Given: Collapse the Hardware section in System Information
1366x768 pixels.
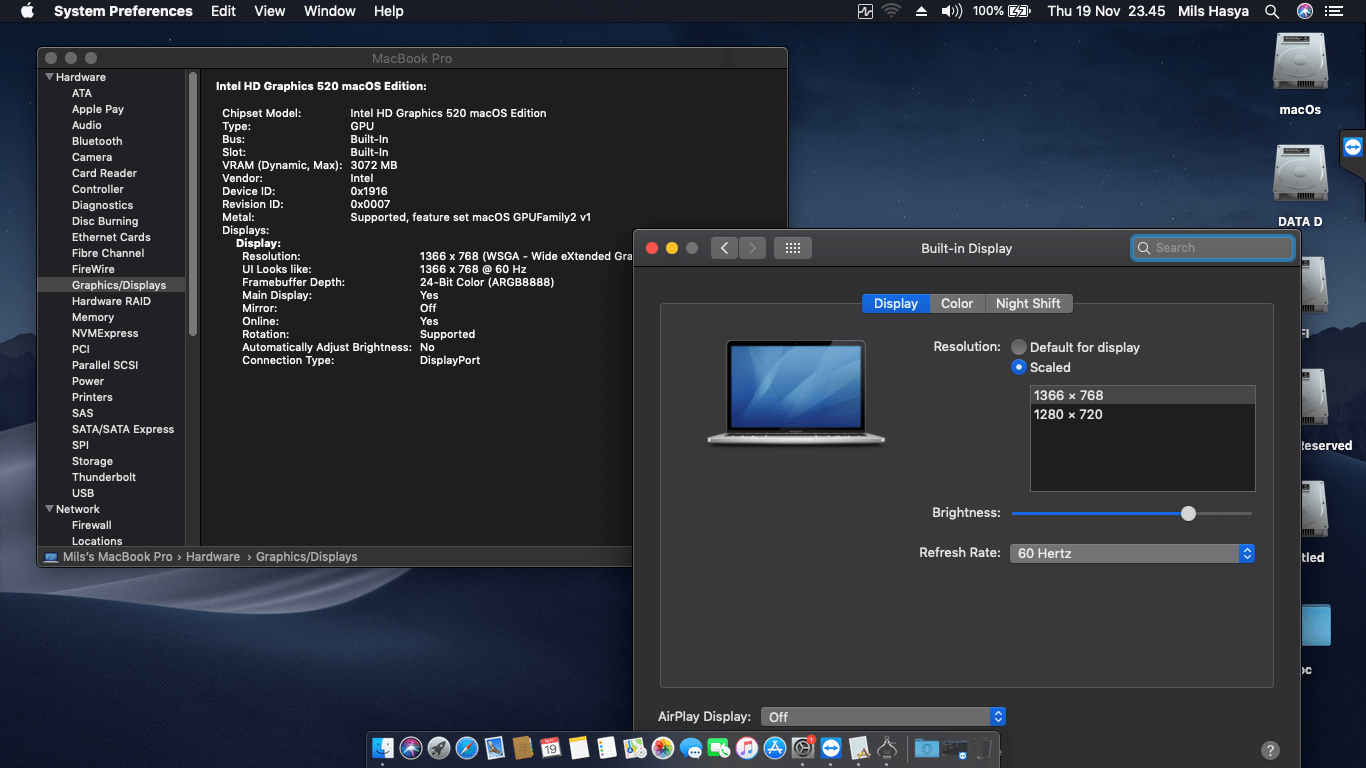Looking at the screenshot, I should (x=49, y=76).
